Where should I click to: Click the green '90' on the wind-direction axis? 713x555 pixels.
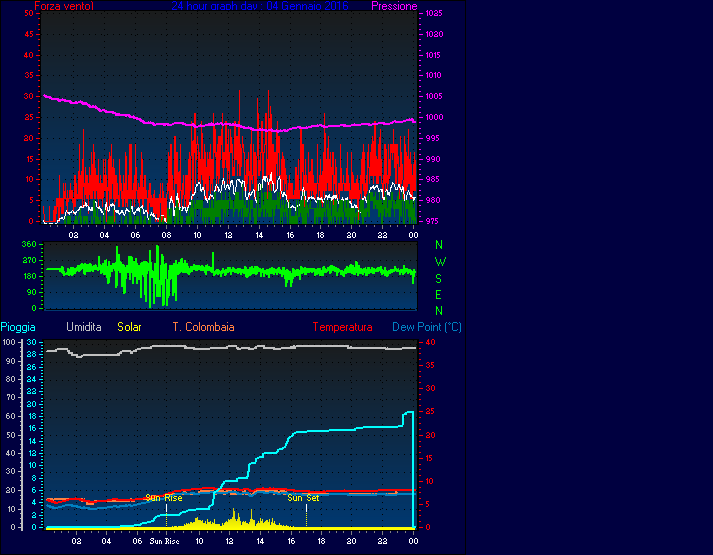(x=31, y=292)
